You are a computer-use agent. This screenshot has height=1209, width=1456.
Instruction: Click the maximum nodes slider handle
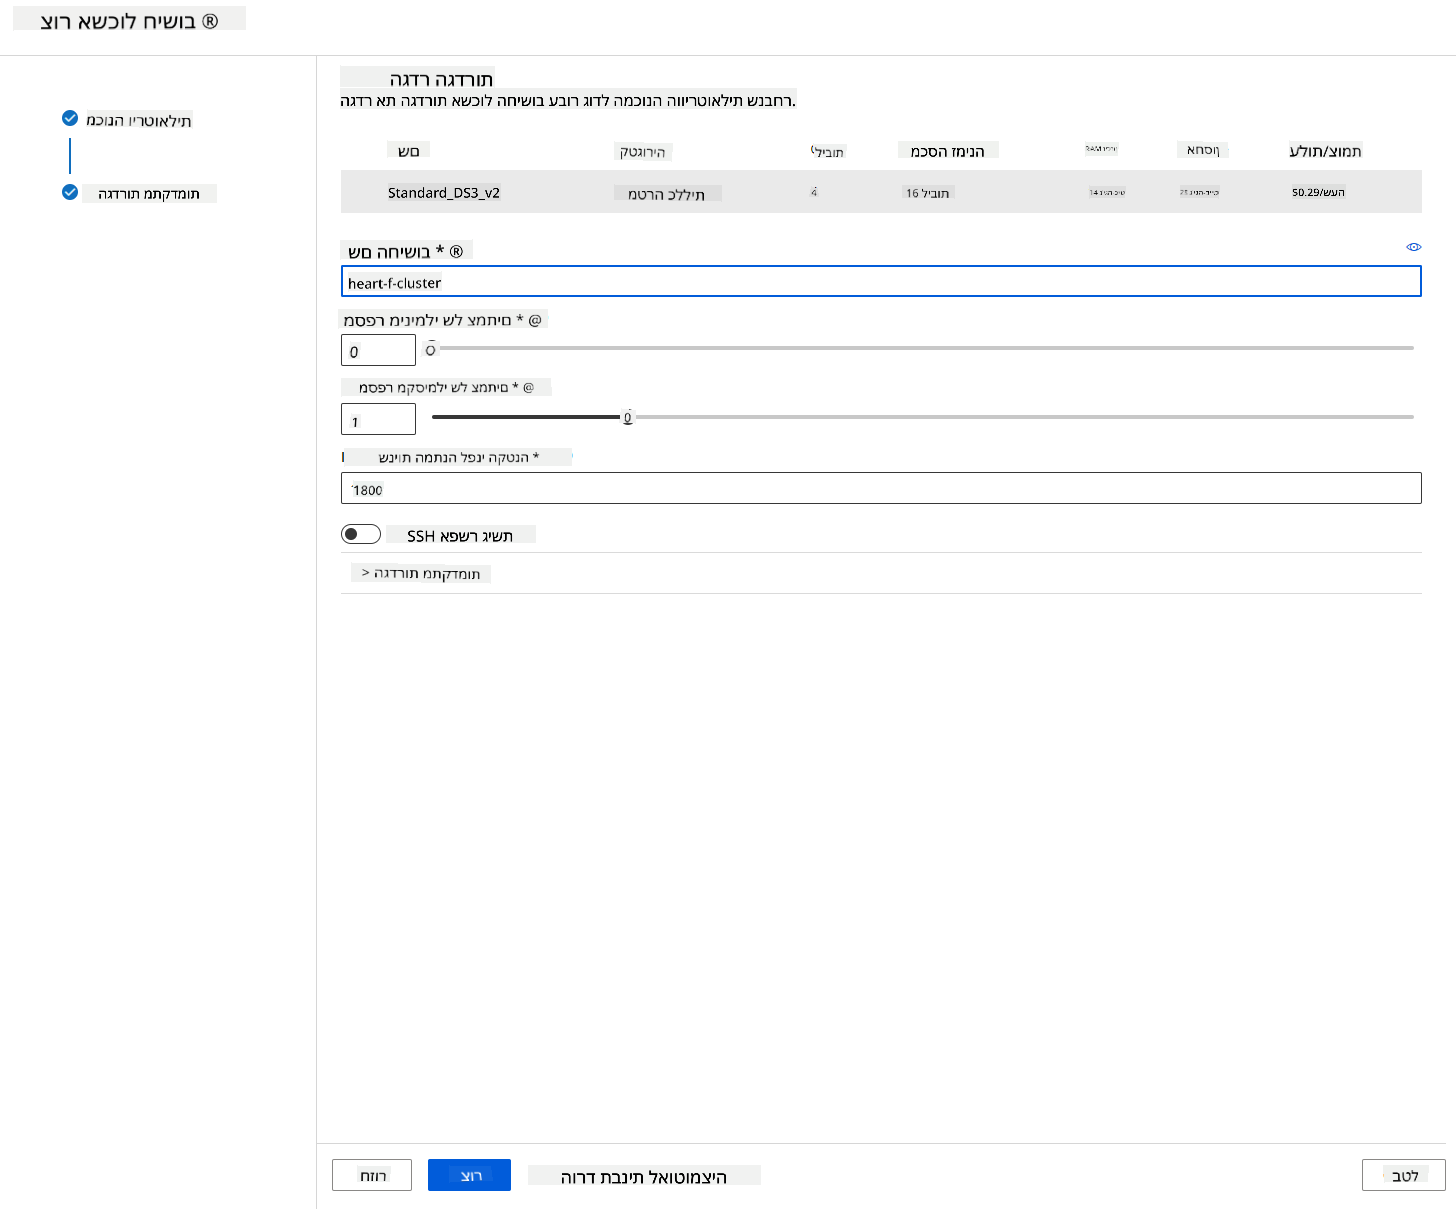[x=628, y=417]
